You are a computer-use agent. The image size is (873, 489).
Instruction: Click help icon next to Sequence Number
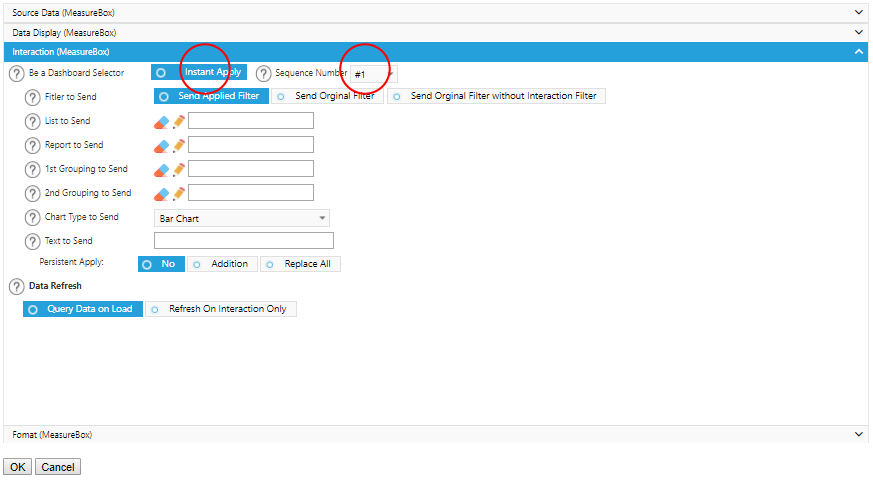264,73
